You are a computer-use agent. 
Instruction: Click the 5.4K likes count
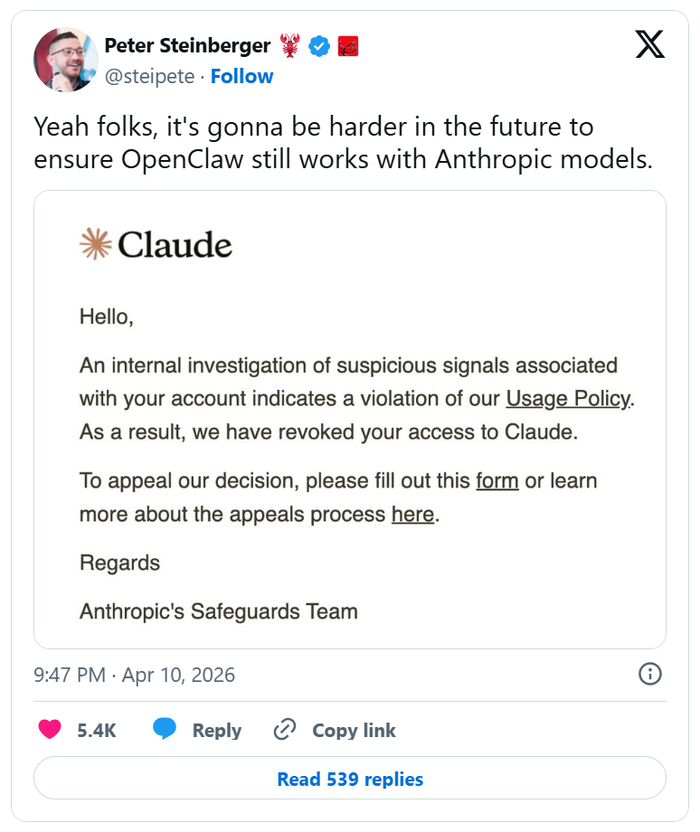[x=97, y=730]
